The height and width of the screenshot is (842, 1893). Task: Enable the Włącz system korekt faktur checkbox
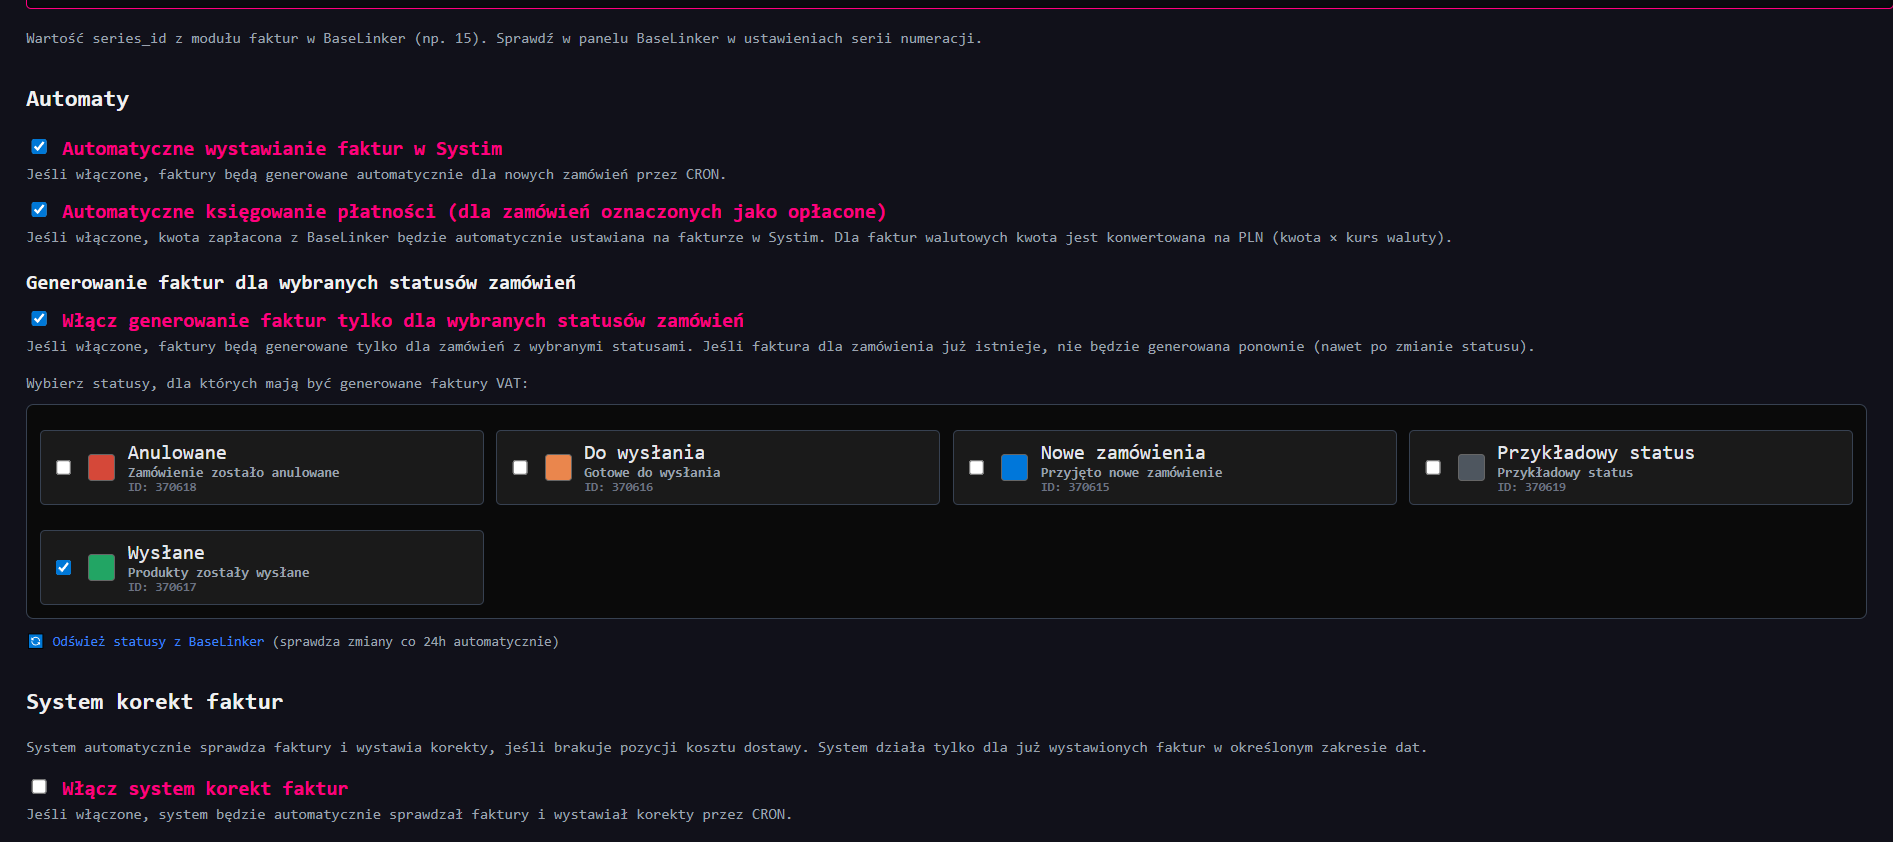[x=39, y=787]
